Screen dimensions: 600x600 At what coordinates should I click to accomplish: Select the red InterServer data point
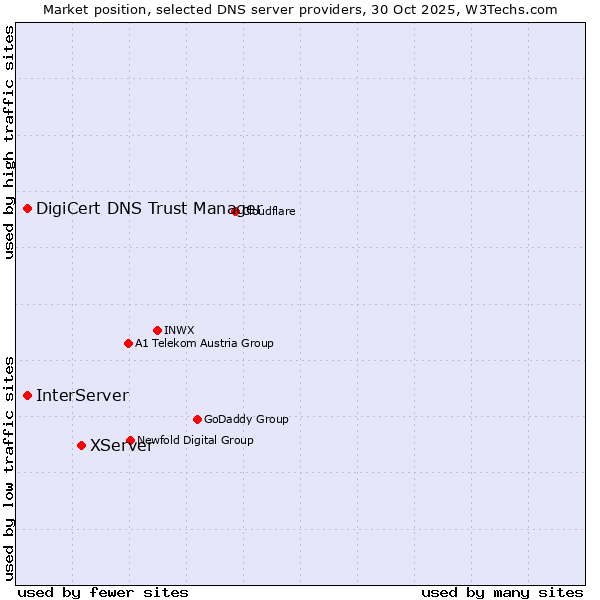tap(28, 395)
